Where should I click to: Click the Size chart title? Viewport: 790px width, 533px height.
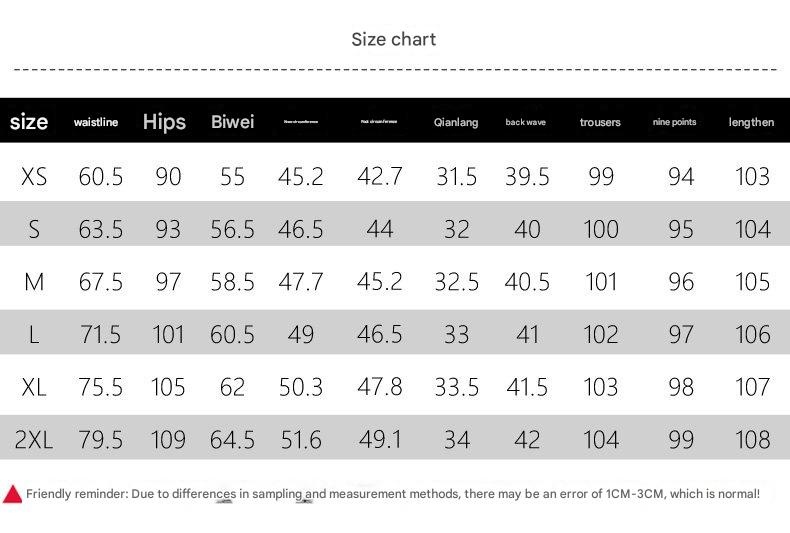coord(394,39)
